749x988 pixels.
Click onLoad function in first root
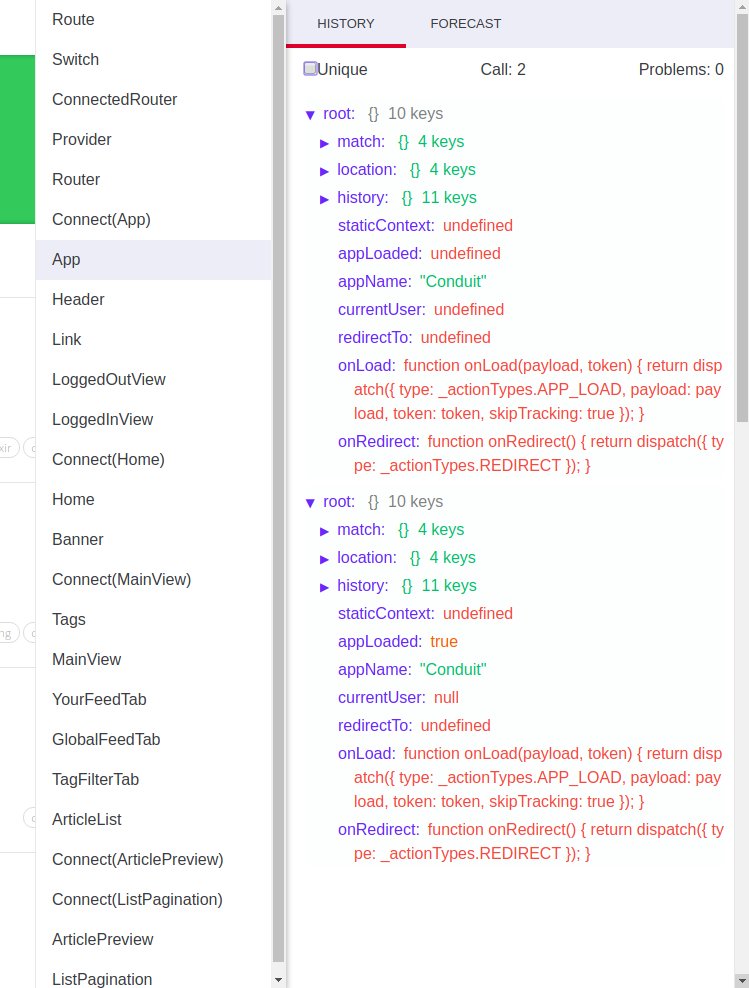(530, 389)
